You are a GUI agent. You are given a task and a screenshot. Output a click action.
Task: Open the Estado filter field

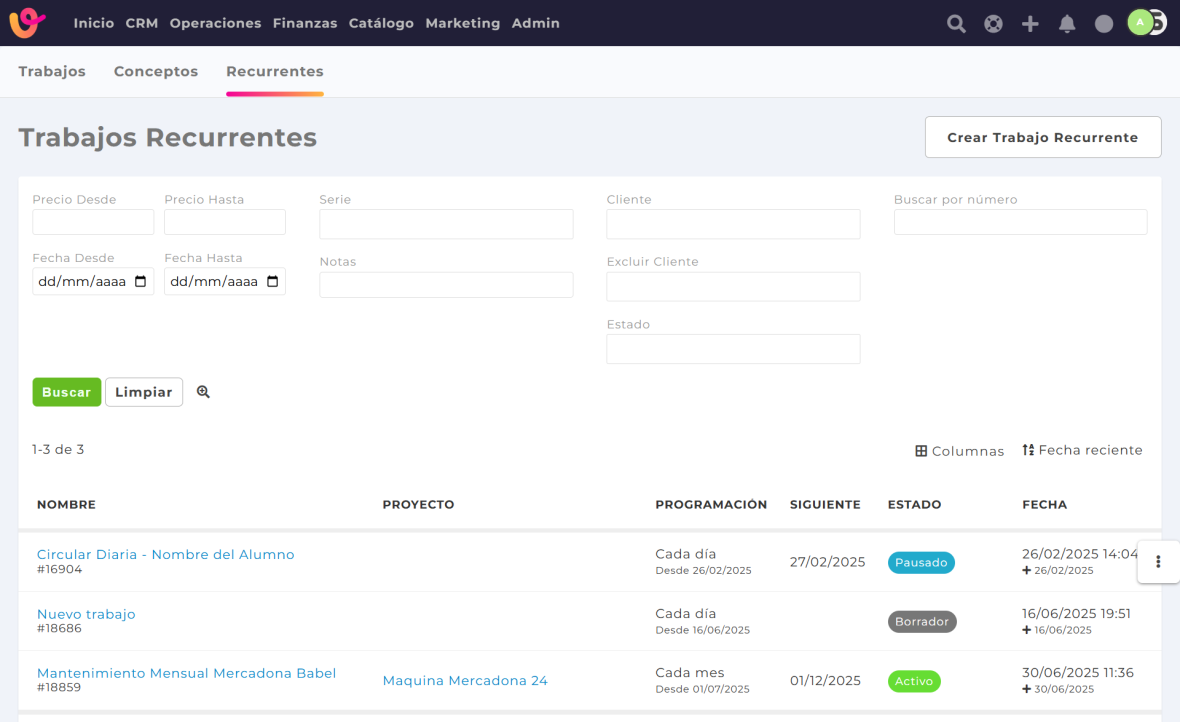point(733,349)
